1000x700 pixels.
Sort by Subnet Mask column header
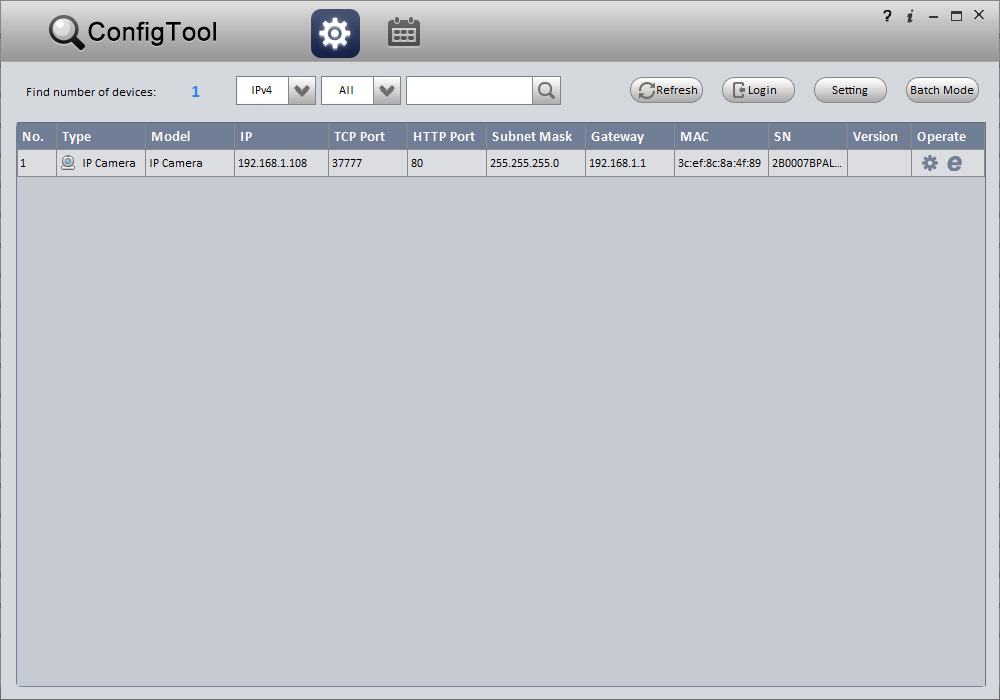(x=536, y=136)
